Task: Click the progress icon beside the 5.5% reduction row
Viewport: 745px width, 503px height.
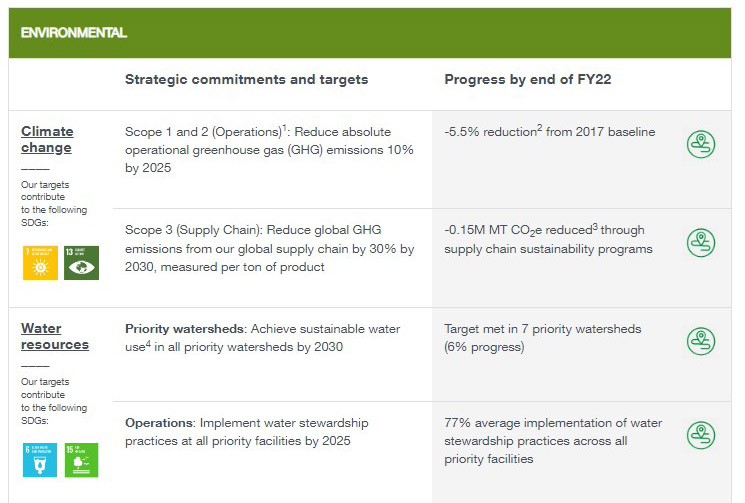Action: pyautogui.click(x=700, y=144)
